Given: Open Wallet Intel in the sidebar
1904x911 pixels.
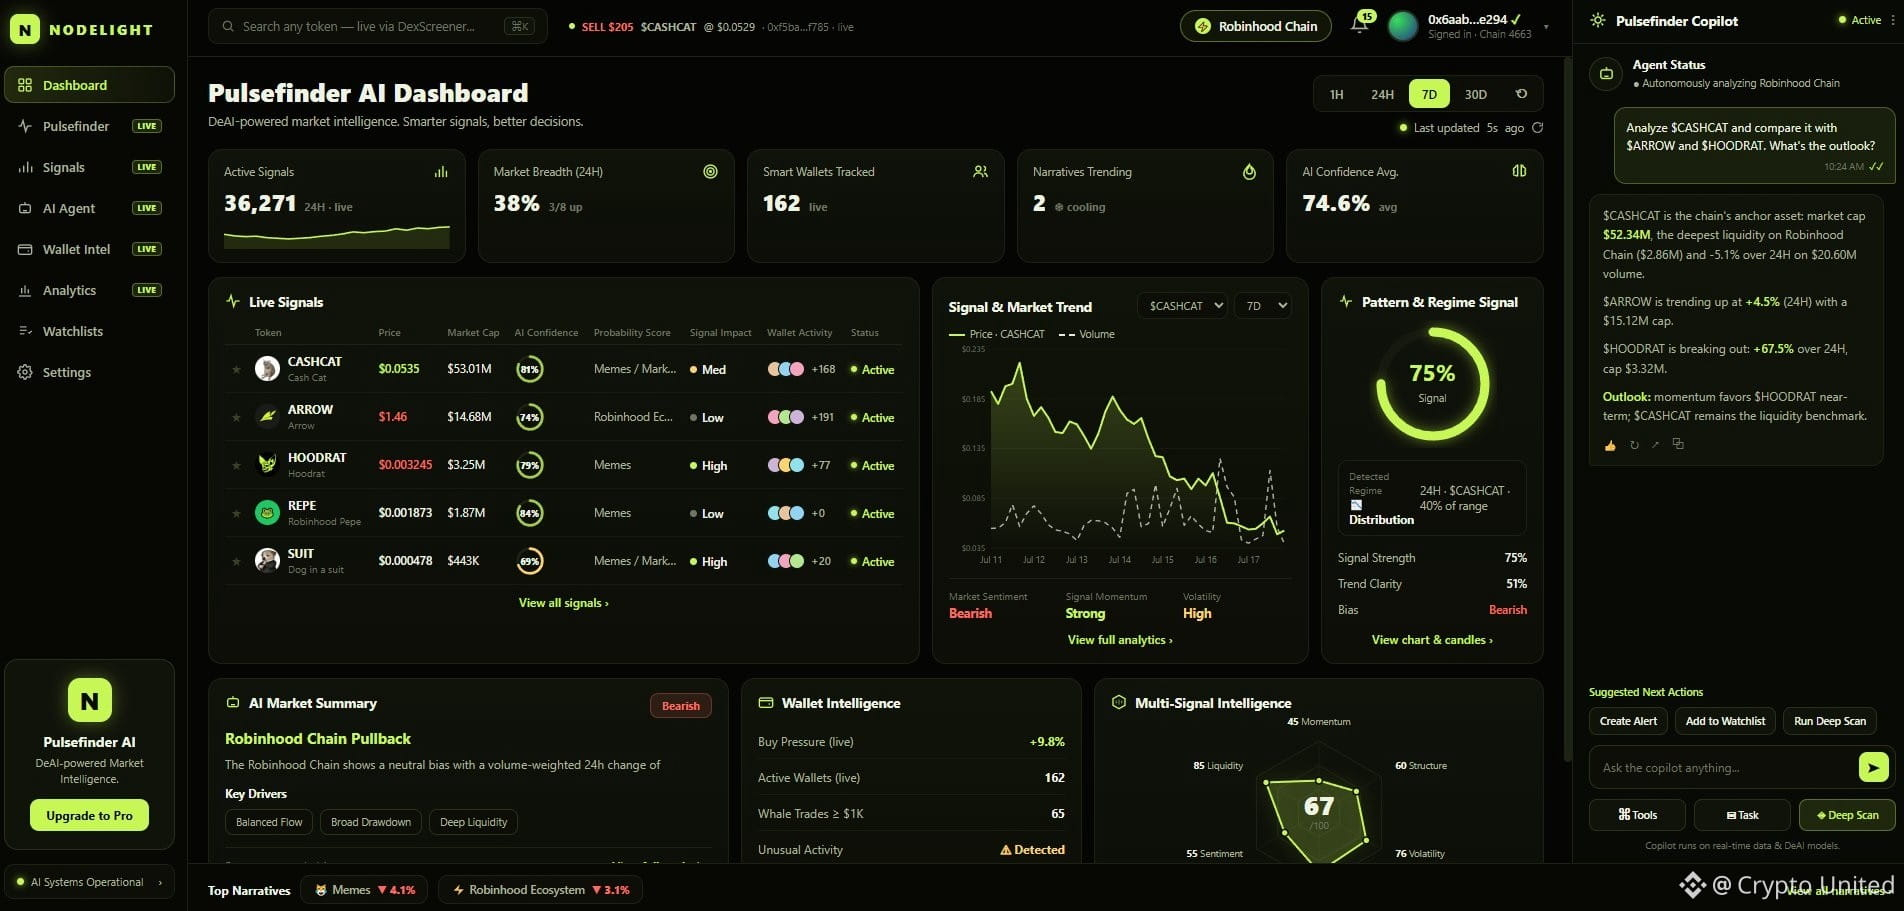Looking at the screenshot, I should point(89,249).
